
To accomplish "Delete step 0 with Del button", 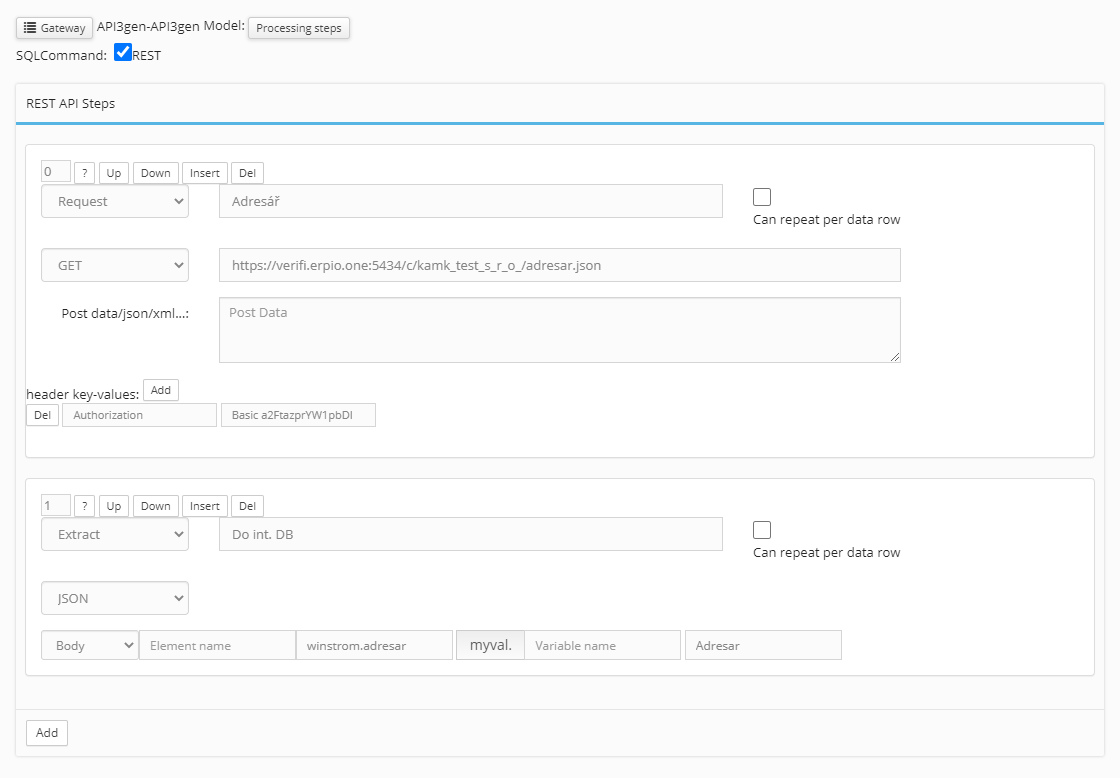I will tap(247, 173).
